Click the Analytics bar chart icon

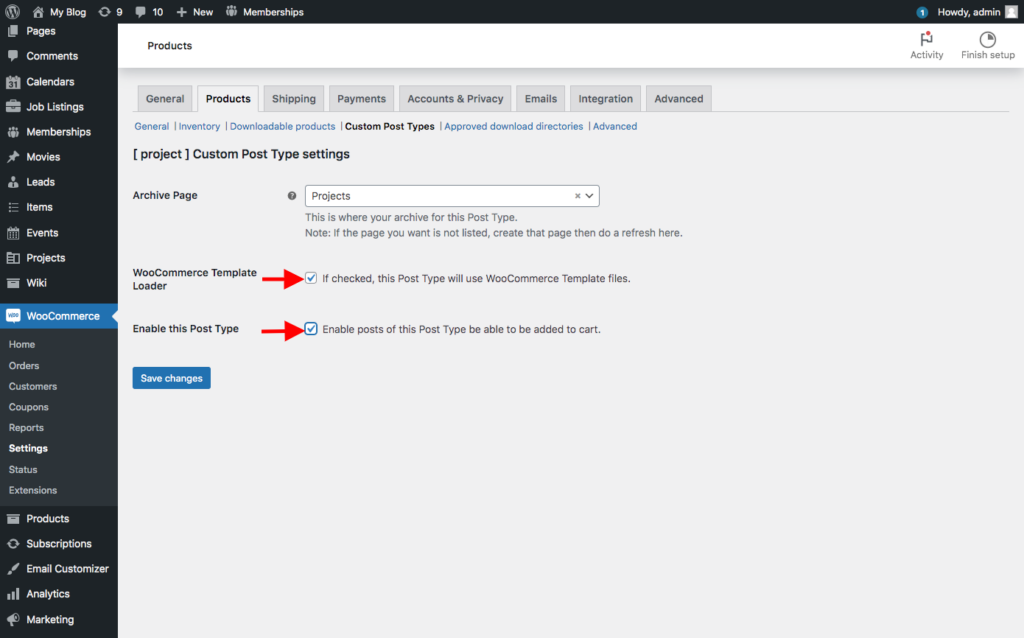tap(13, 594)
